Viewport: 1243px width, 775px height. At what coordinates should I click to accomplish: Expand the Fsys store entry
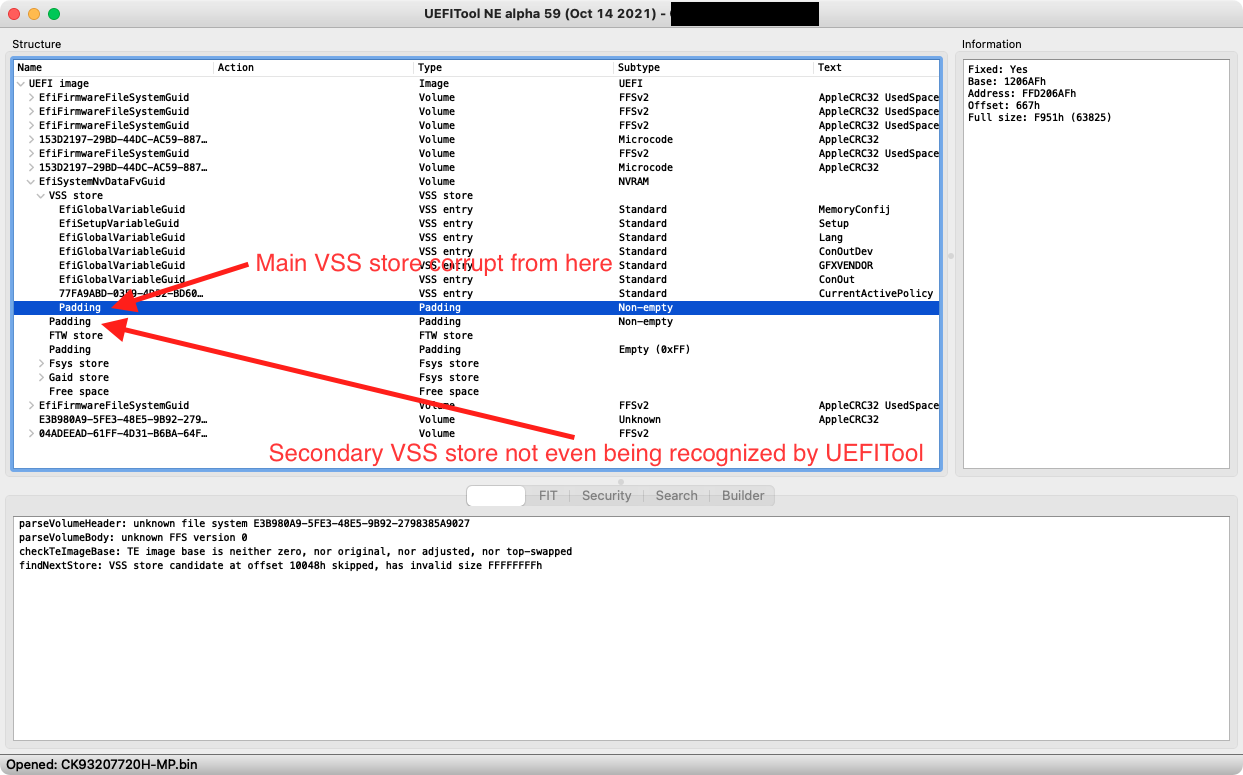tap(41, 364)
